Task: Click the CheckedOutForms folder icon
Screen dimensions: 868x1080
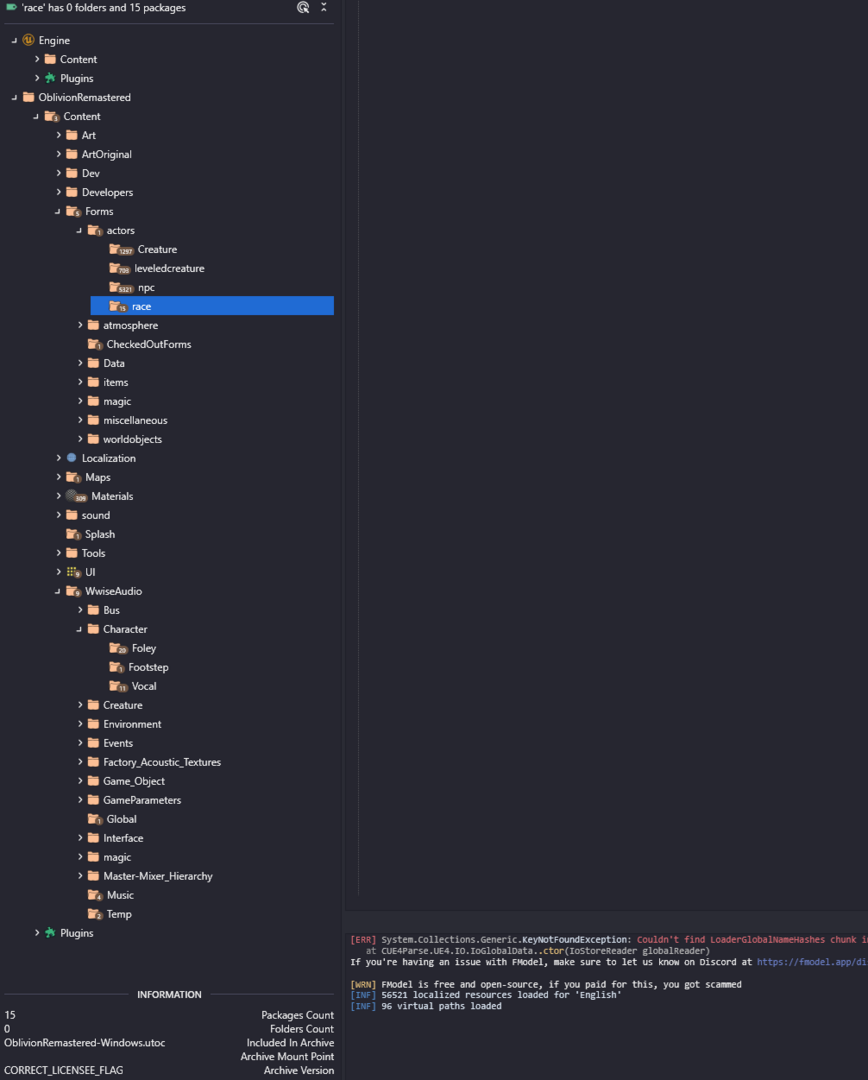Action: (x=95, y=344)
